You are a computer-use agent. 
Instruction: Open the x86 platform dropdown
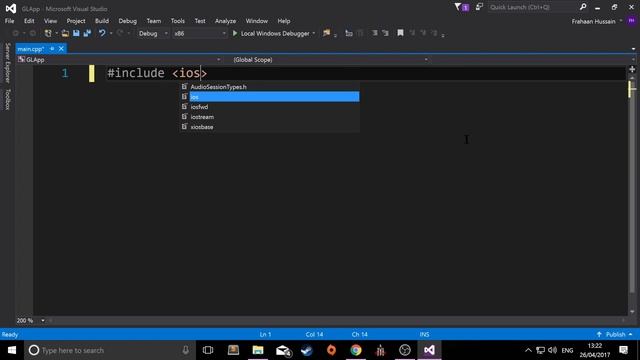(x=200, y=33)
